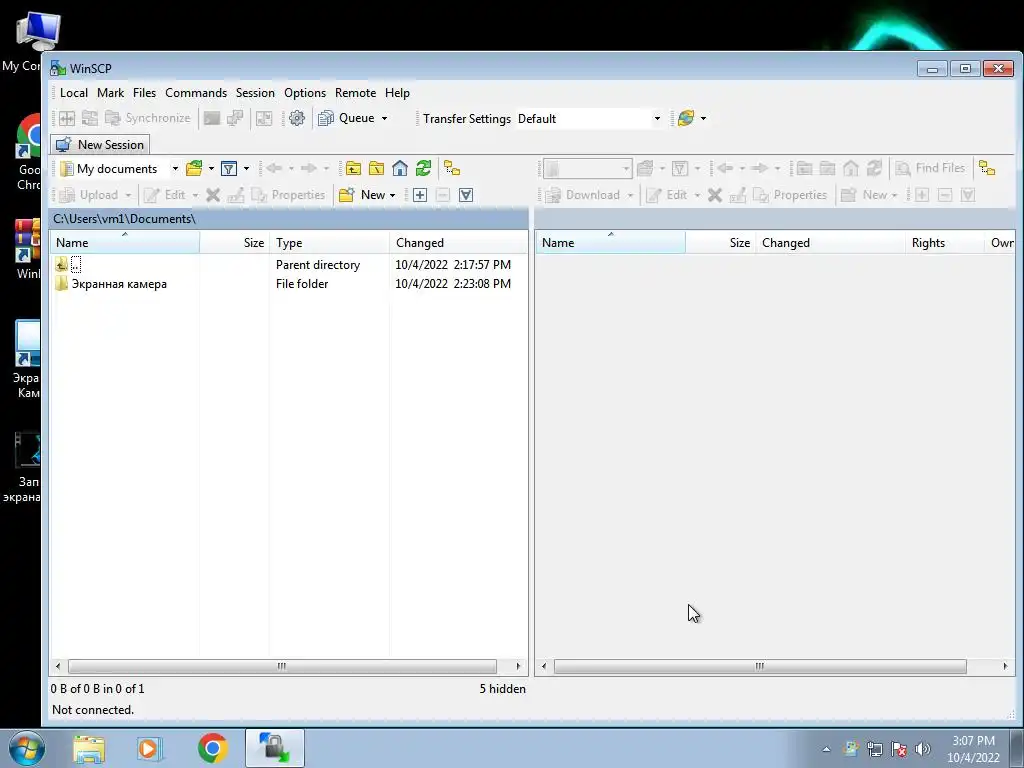Click the date 10/4/2022 2:23:08 PM
The height and width of the screenshot is (768, 1024).
pos(453,283)
